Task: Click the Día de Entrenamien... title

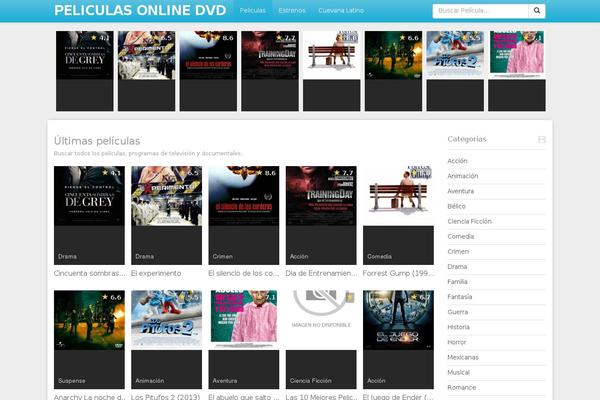Action: coord(321,273)
